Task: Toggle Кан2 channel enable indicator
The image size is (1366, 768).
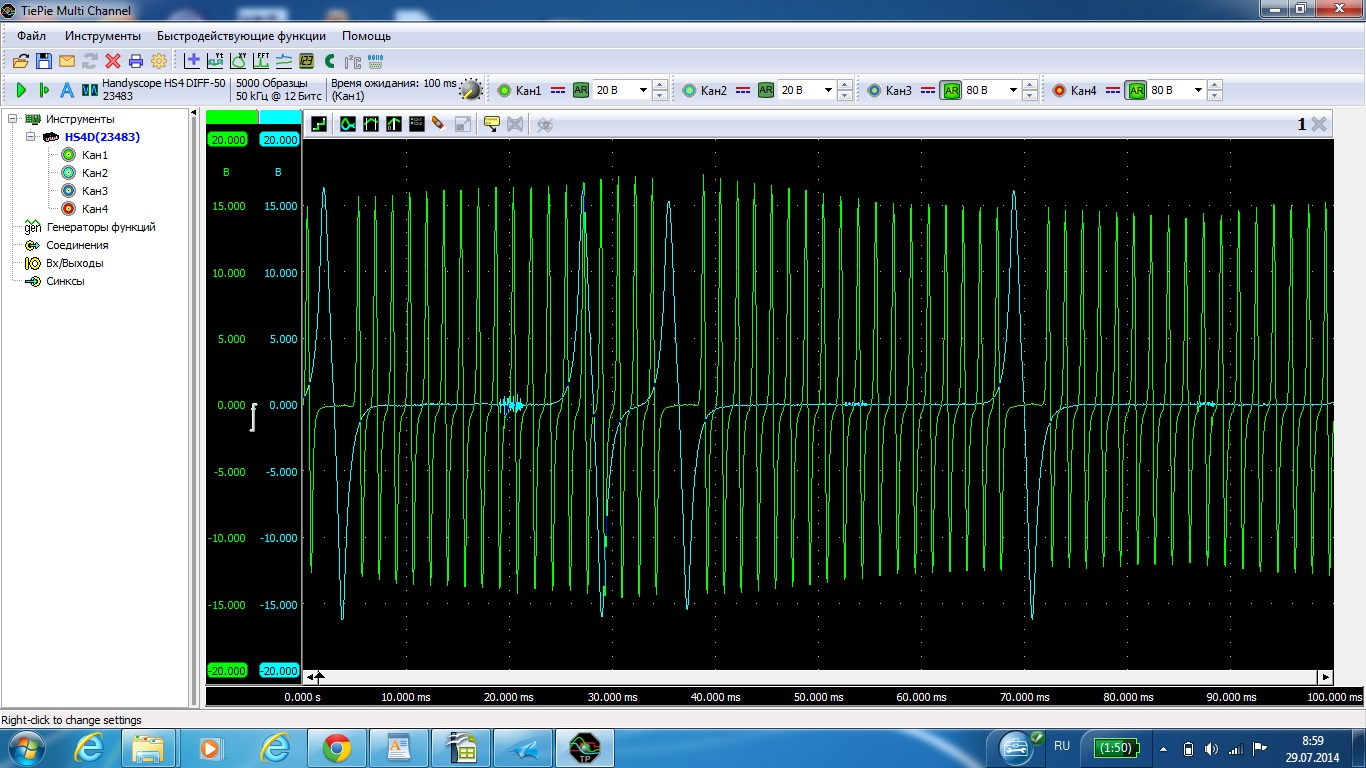Action: coord(689,90)
